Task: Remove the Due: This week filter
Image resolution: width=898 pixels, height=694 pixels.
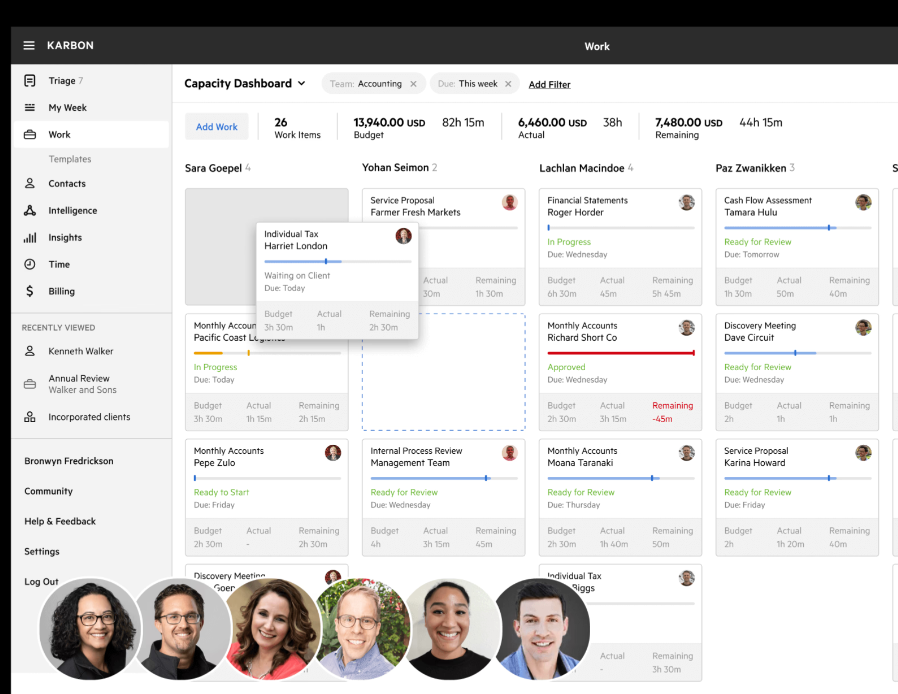Action: click(x=508, y=84)
